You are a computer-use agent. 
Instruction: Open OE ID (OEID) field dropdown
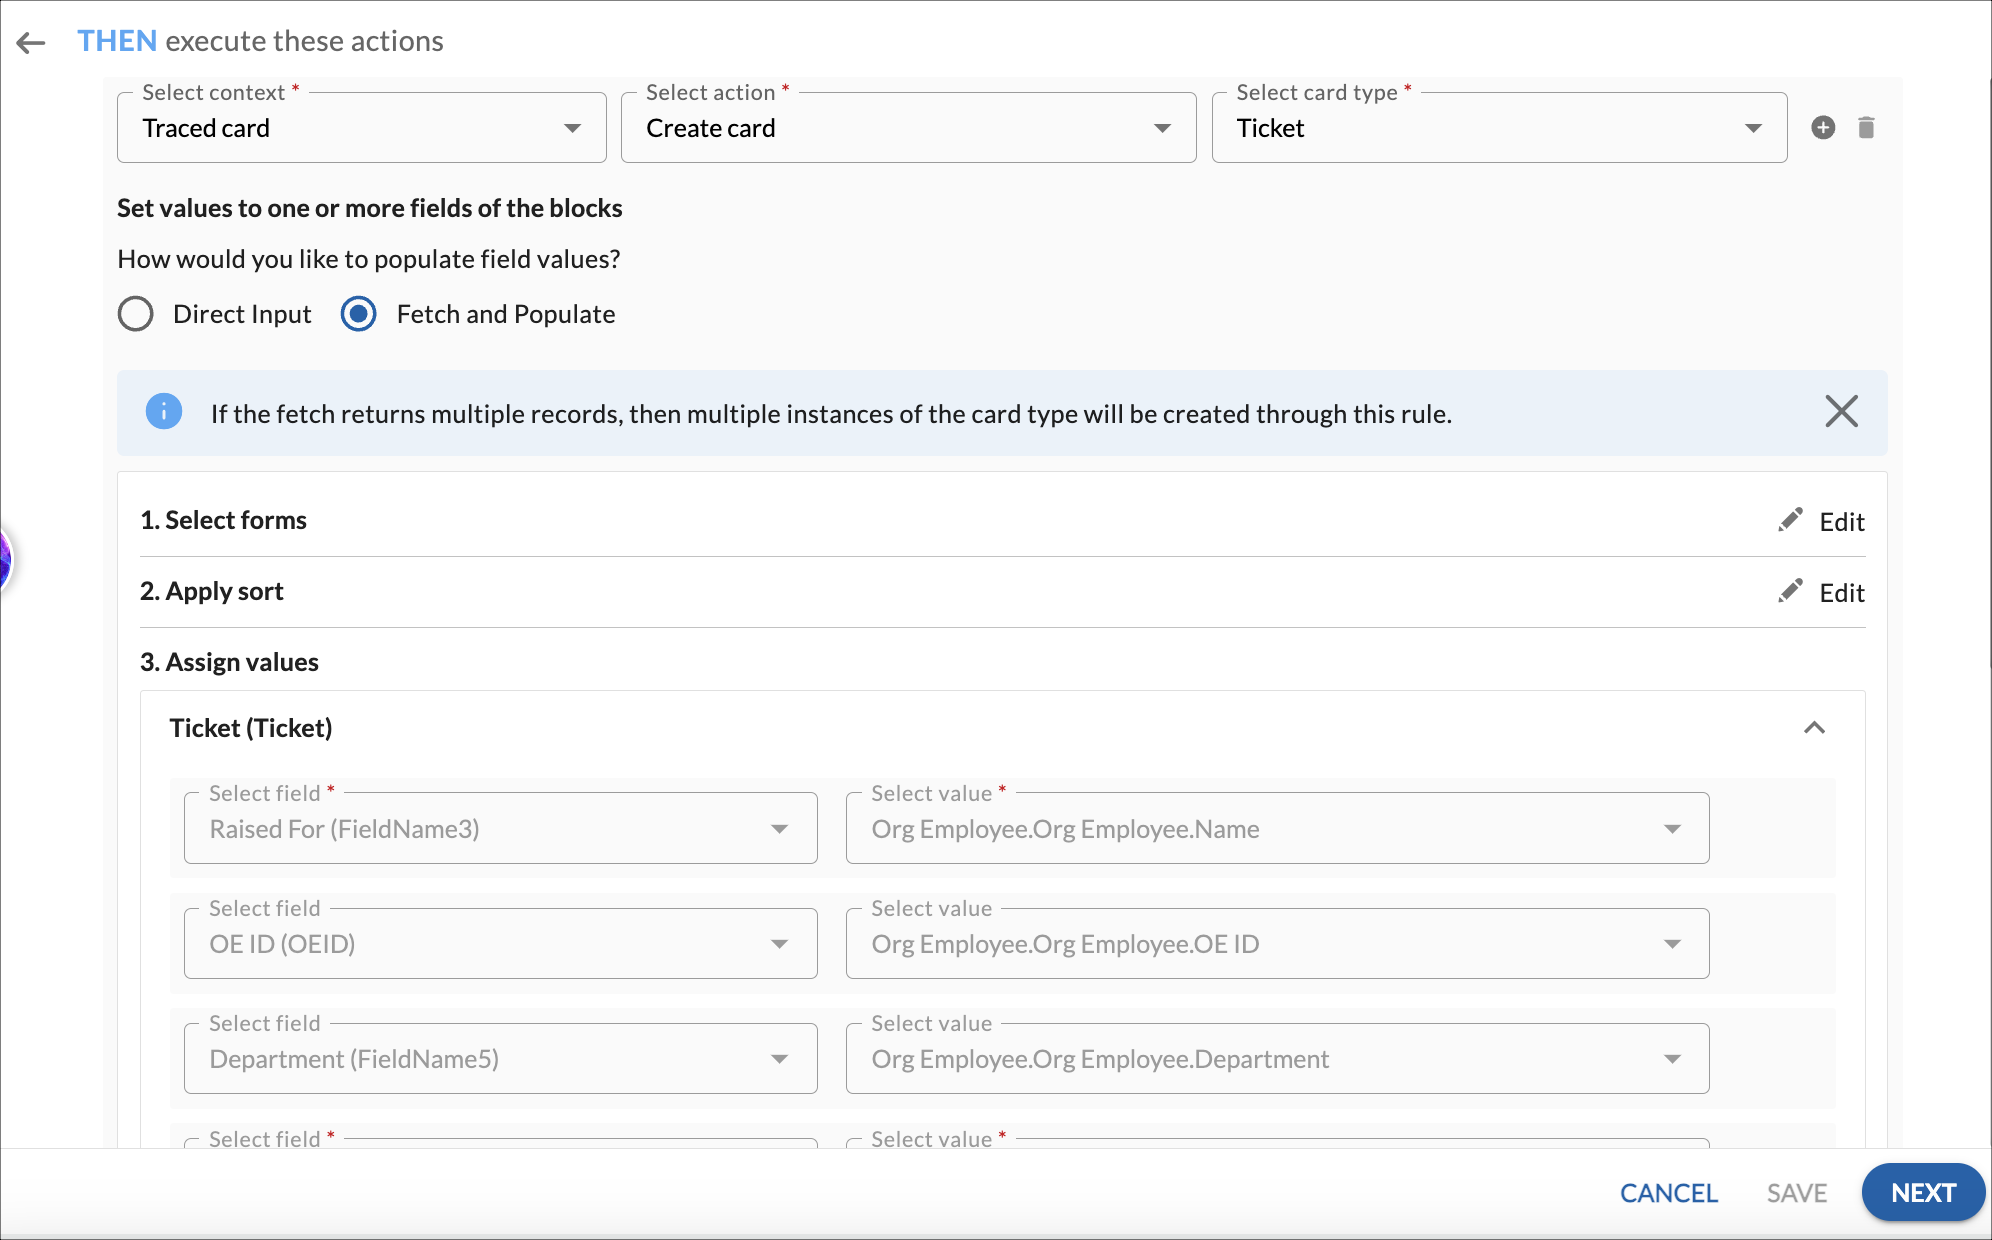(x=500, y=944)
